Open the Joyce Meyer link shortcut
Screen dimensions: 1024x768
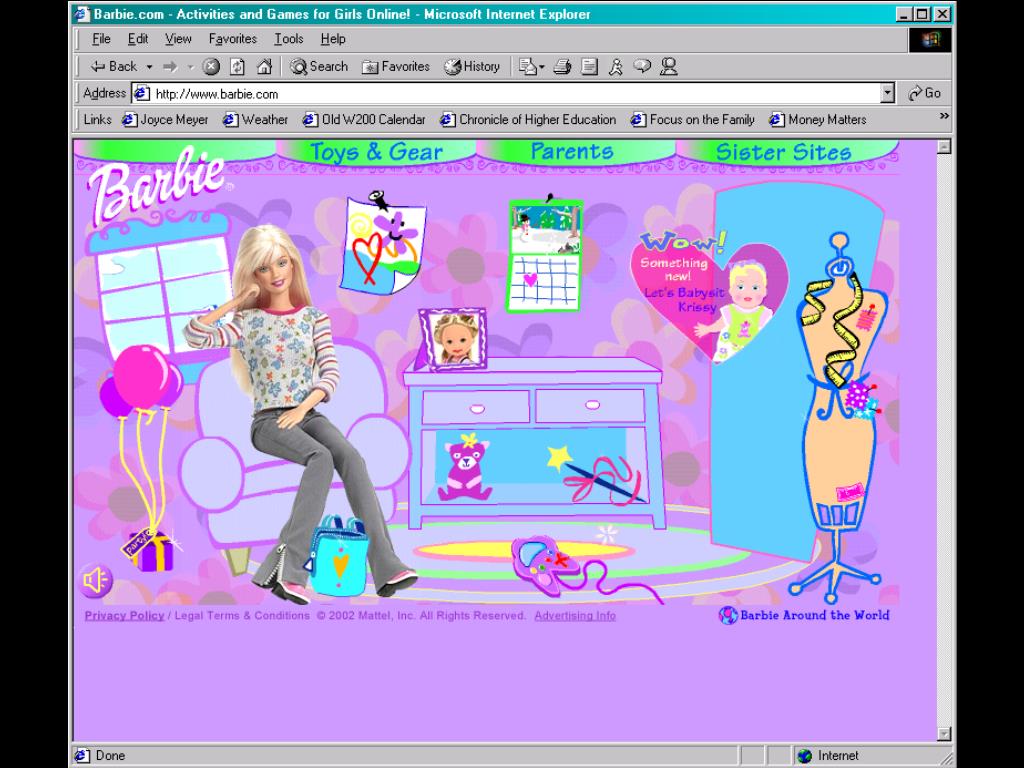pos(166,120)
